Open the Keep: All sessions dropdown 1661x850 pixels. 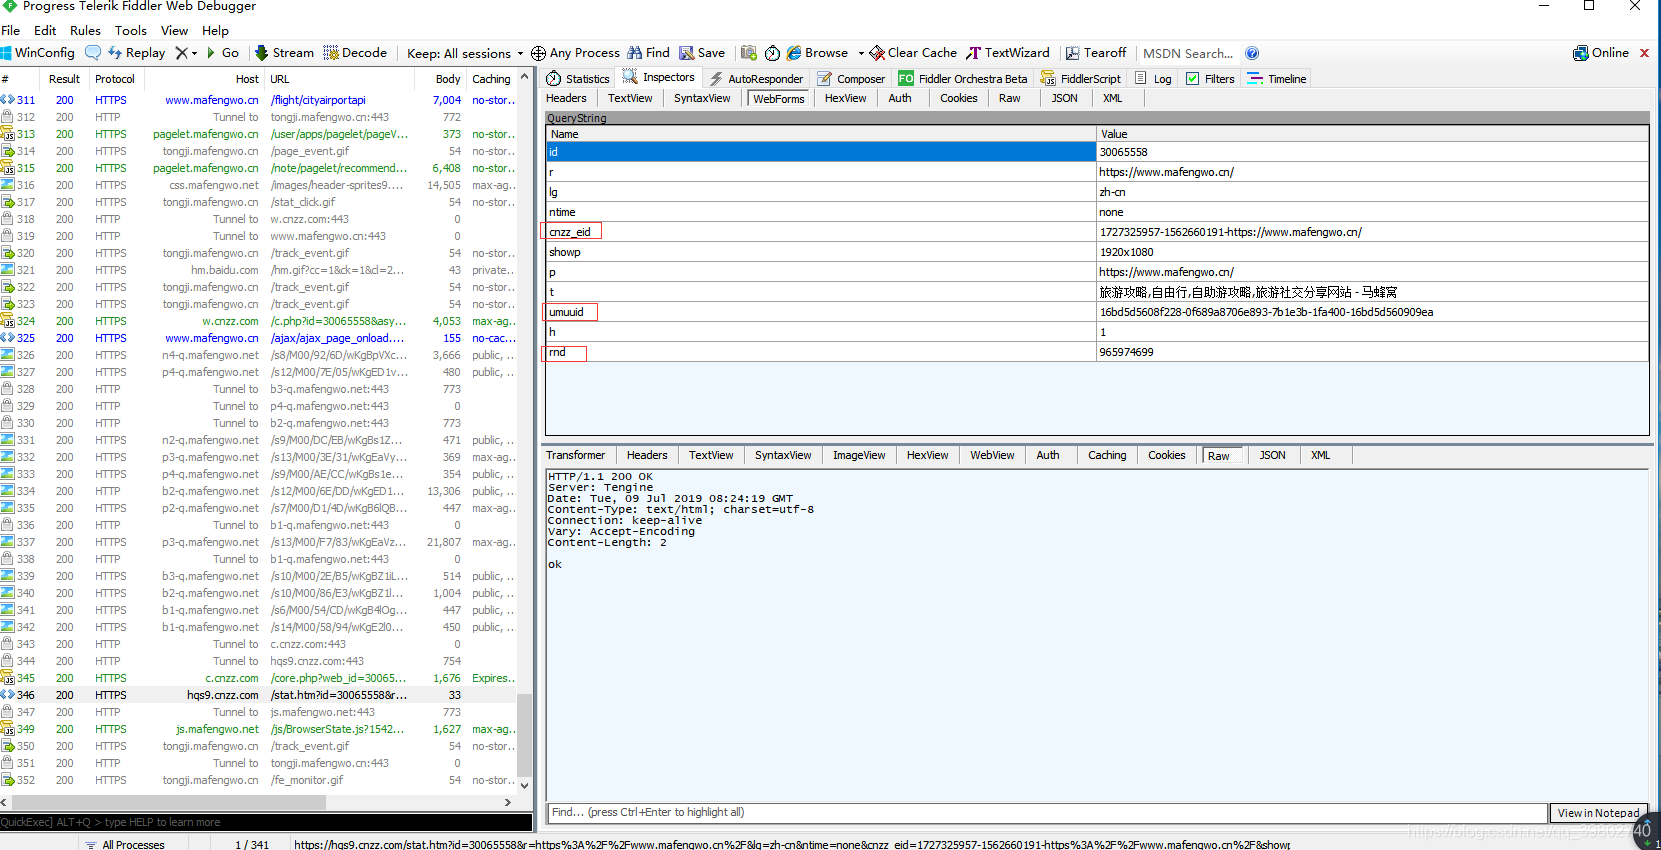tap(465, 53)
